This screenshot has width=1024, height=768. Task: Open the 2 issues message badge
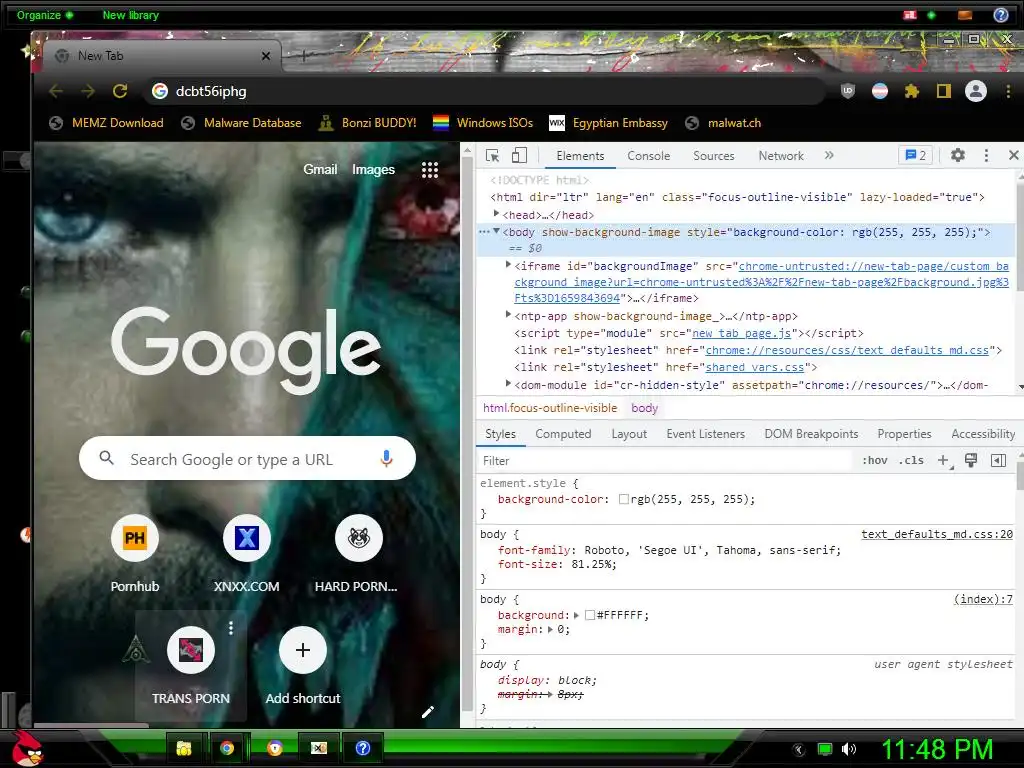point(916,155)
